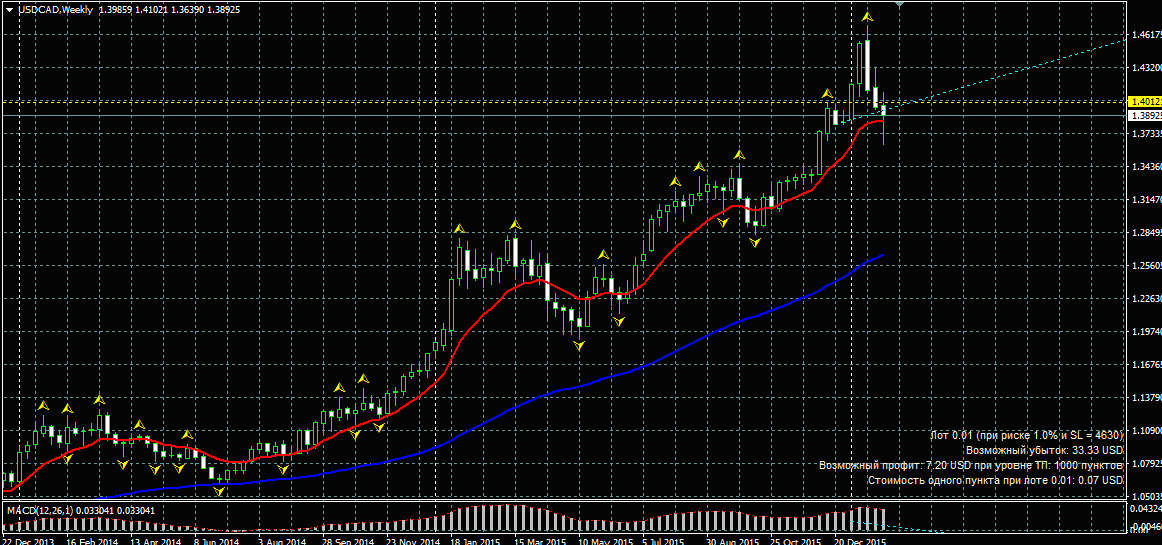
Task: Click the 20 Dec 2015 date label
Action: coord(861,541)
